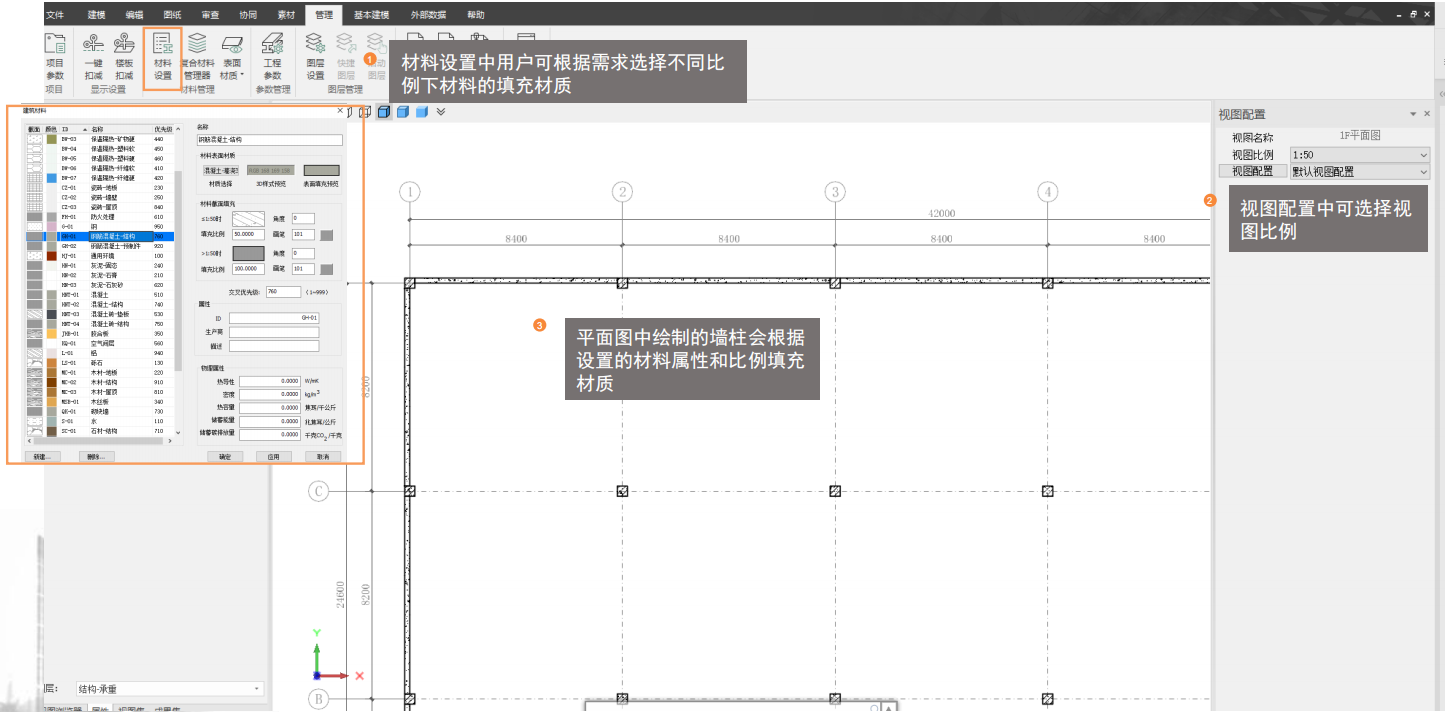Click 新建 in the material dialog
The width and height of the screenshot is (1448, 712).
click(x=41, y=456)
